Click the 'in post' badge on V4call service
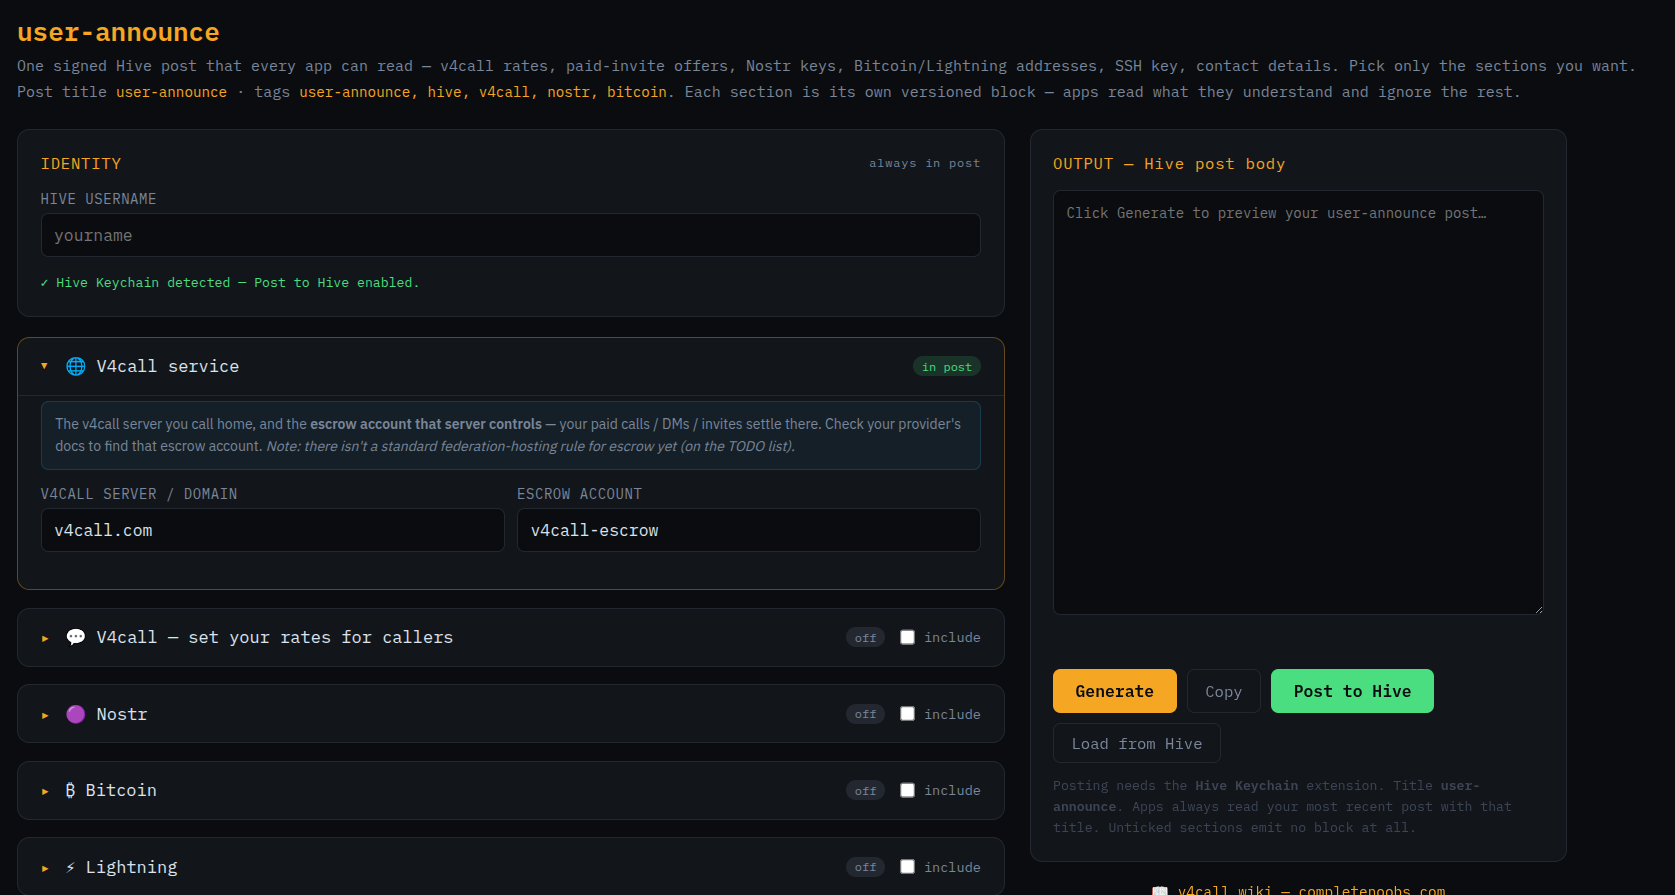Screen dimensions: 1675x895 click(946, 367)
